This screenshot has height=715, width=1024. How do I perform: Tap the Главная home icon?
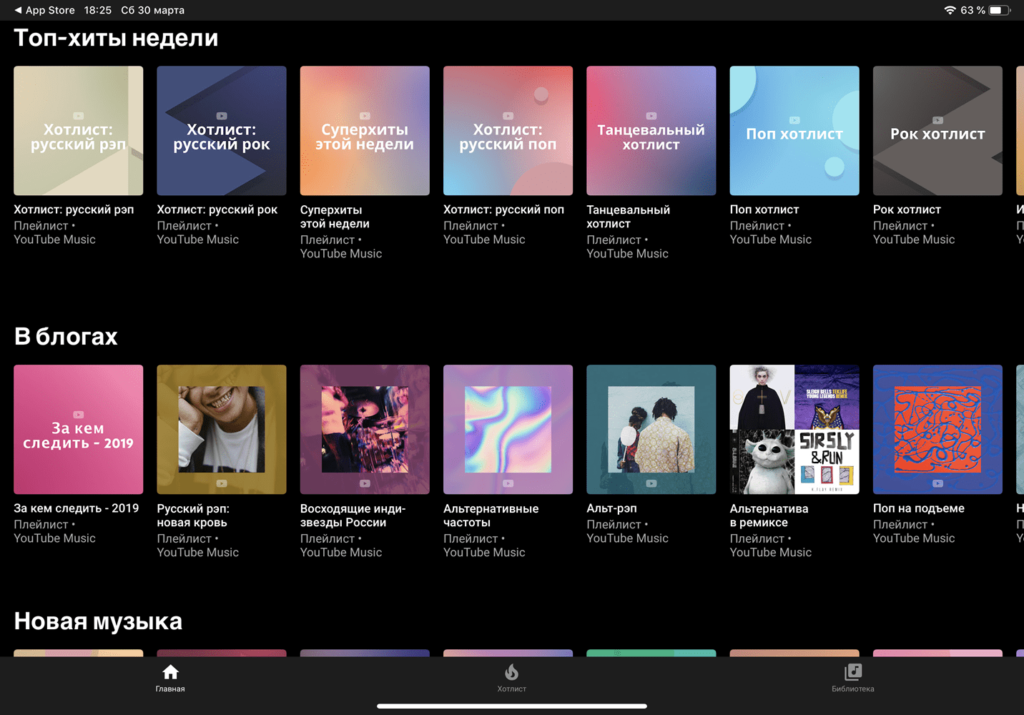click(x=170, y=673)
